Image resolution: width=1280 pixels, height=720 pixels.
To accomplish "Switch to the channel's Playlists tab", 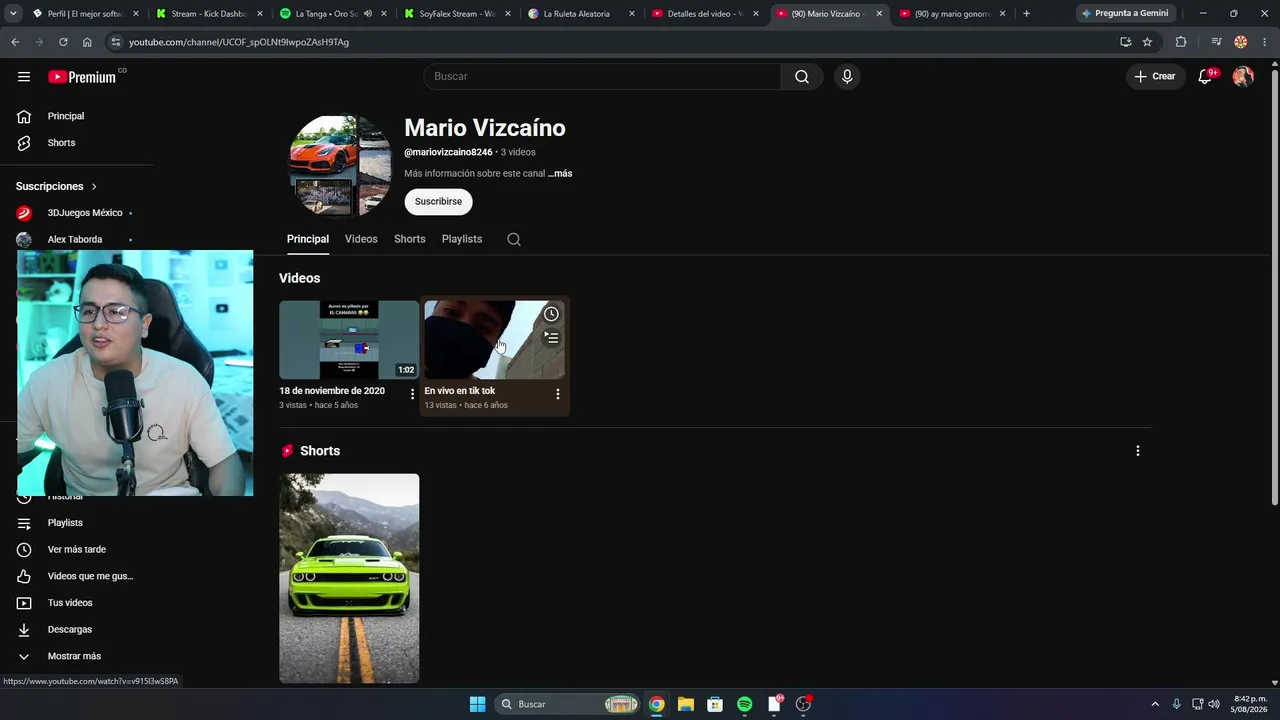I will [462, 239].
